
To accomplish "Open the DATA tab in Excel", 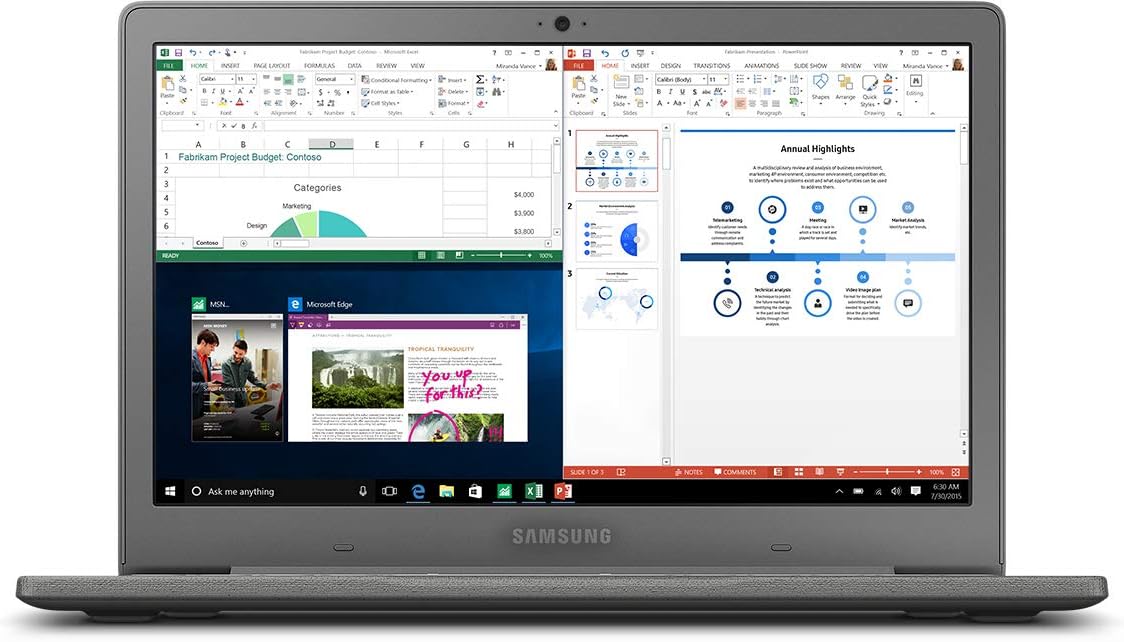I will (355, 66).
